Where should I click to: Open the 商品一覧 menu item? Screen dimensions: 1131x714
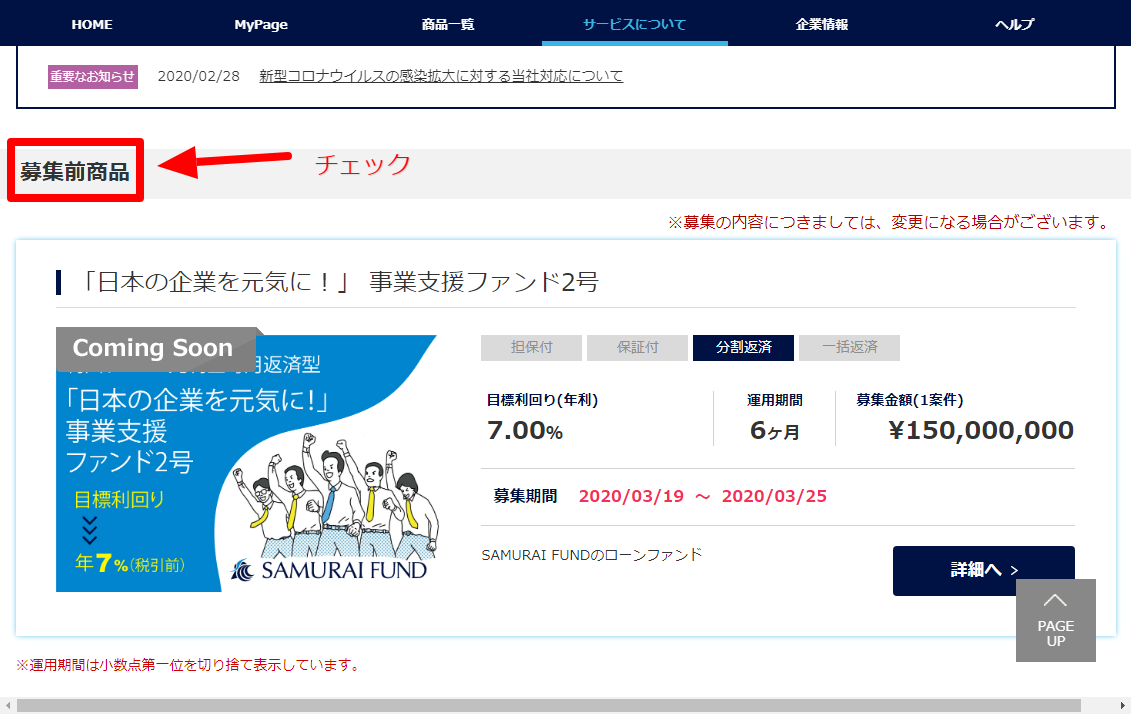pyautogui.click(x=448, y=24)
